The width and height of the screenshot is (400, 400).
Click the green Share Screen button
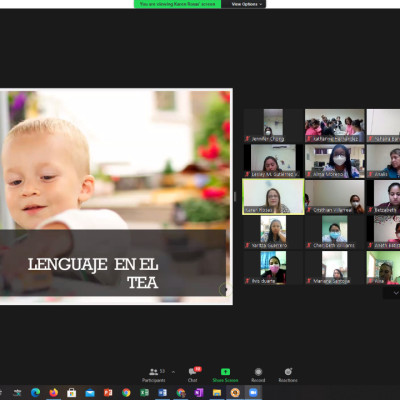click(225, 375)
